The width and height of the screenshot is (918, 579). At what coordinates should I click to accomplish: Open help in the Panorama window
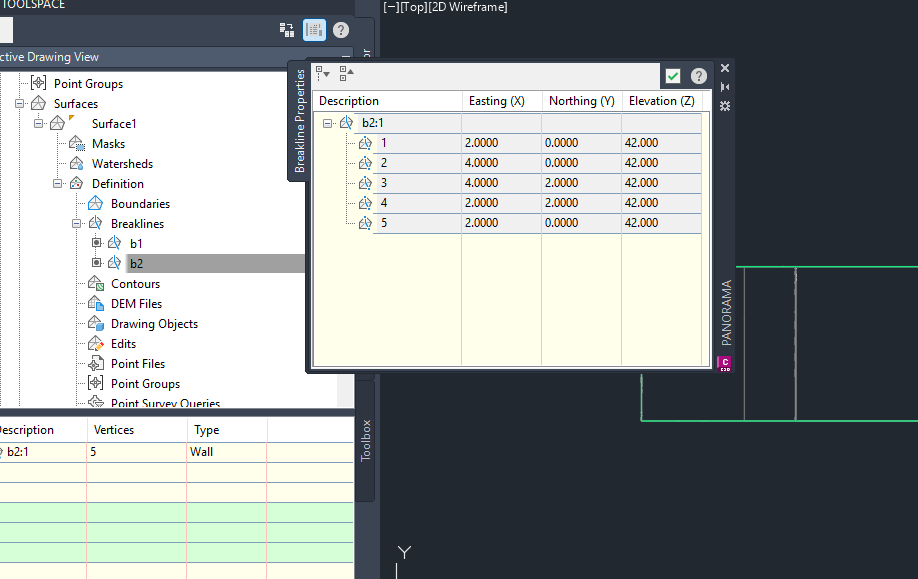(698, 76)
